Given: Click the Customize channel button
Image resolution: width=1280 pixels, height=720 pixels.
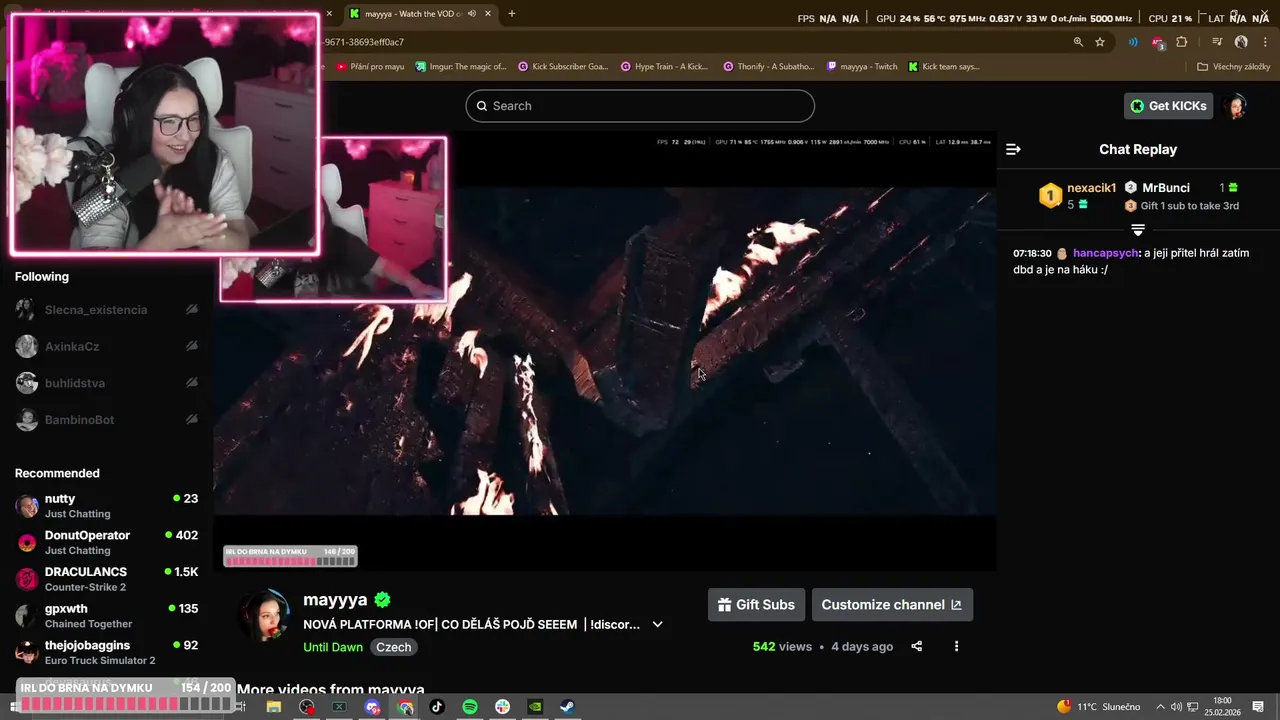Looking at the screenshot, I should pyautogui.click(x=892, y=604).
